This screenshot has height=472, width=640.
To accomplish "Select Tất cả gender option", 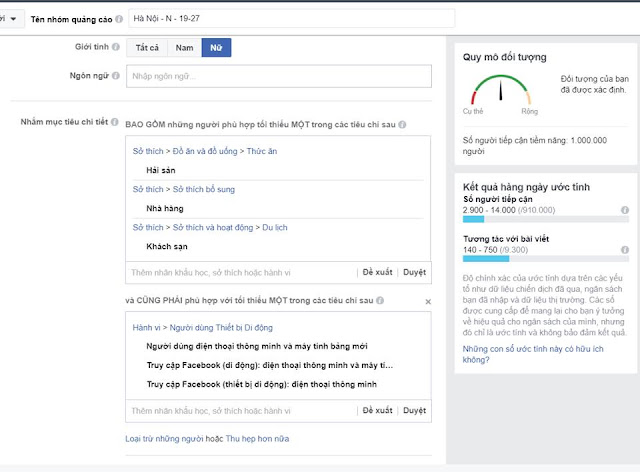I will (147, 48).
